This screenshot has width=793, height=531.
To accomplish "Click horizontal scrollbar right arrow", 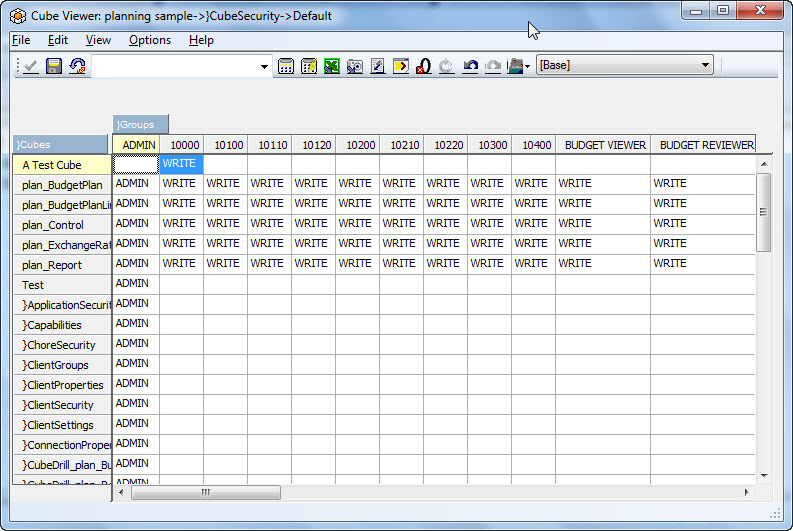I will [746, 492].
